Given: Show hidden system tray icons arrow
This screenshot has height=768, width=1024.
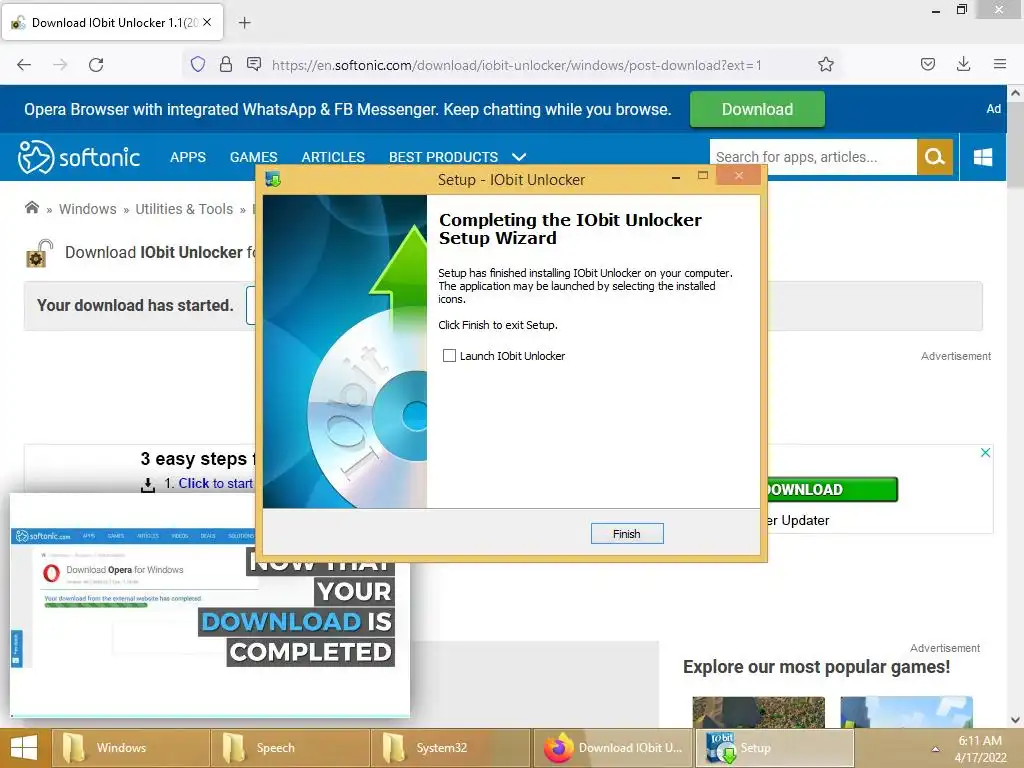Looking at the screenshot, I should tap(935, 749).
